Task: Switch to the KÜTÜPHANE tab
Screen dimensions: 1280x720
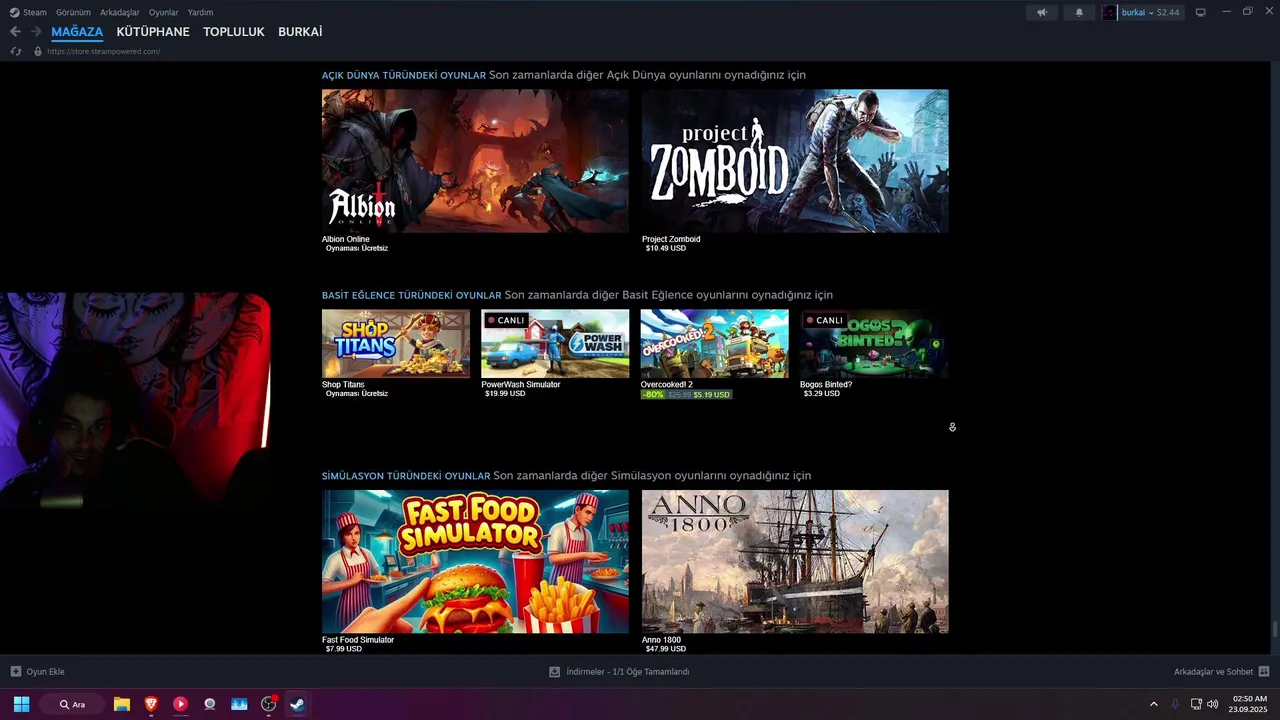Action: (x=153, y=32)
